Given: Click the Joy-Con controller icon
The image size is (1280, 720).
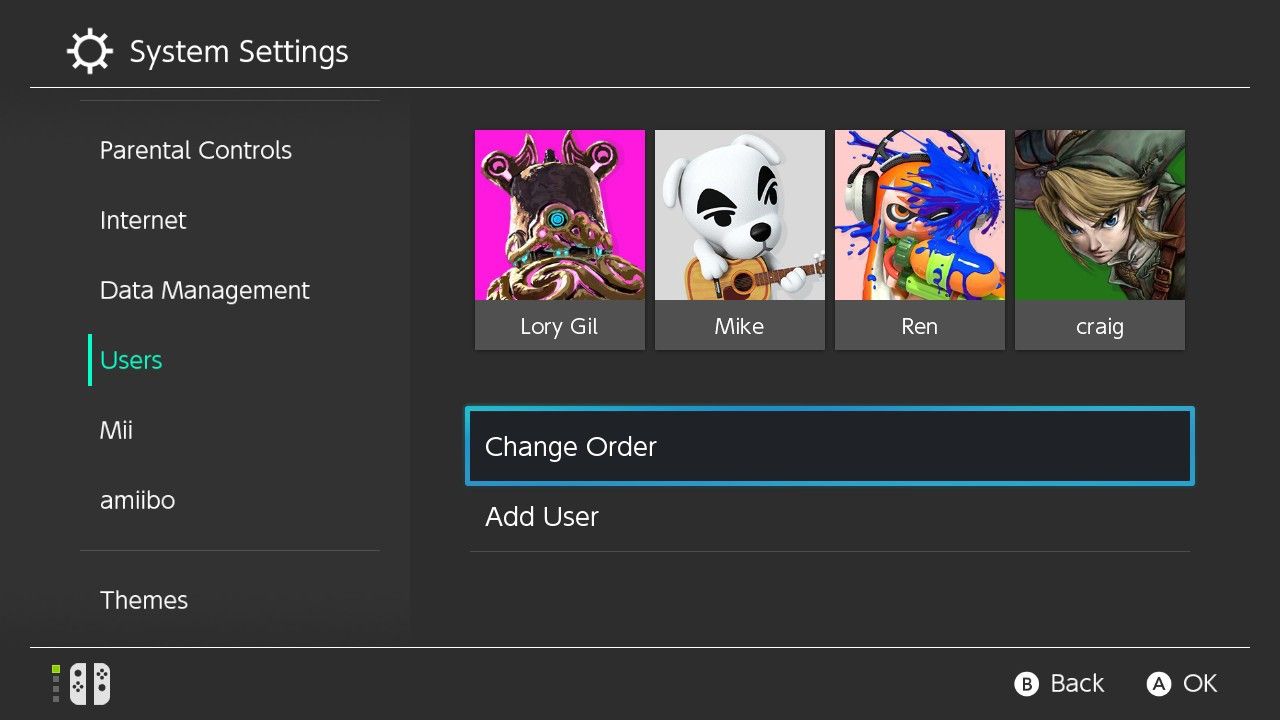Looking at the screenshot, I should pos(89,684).
